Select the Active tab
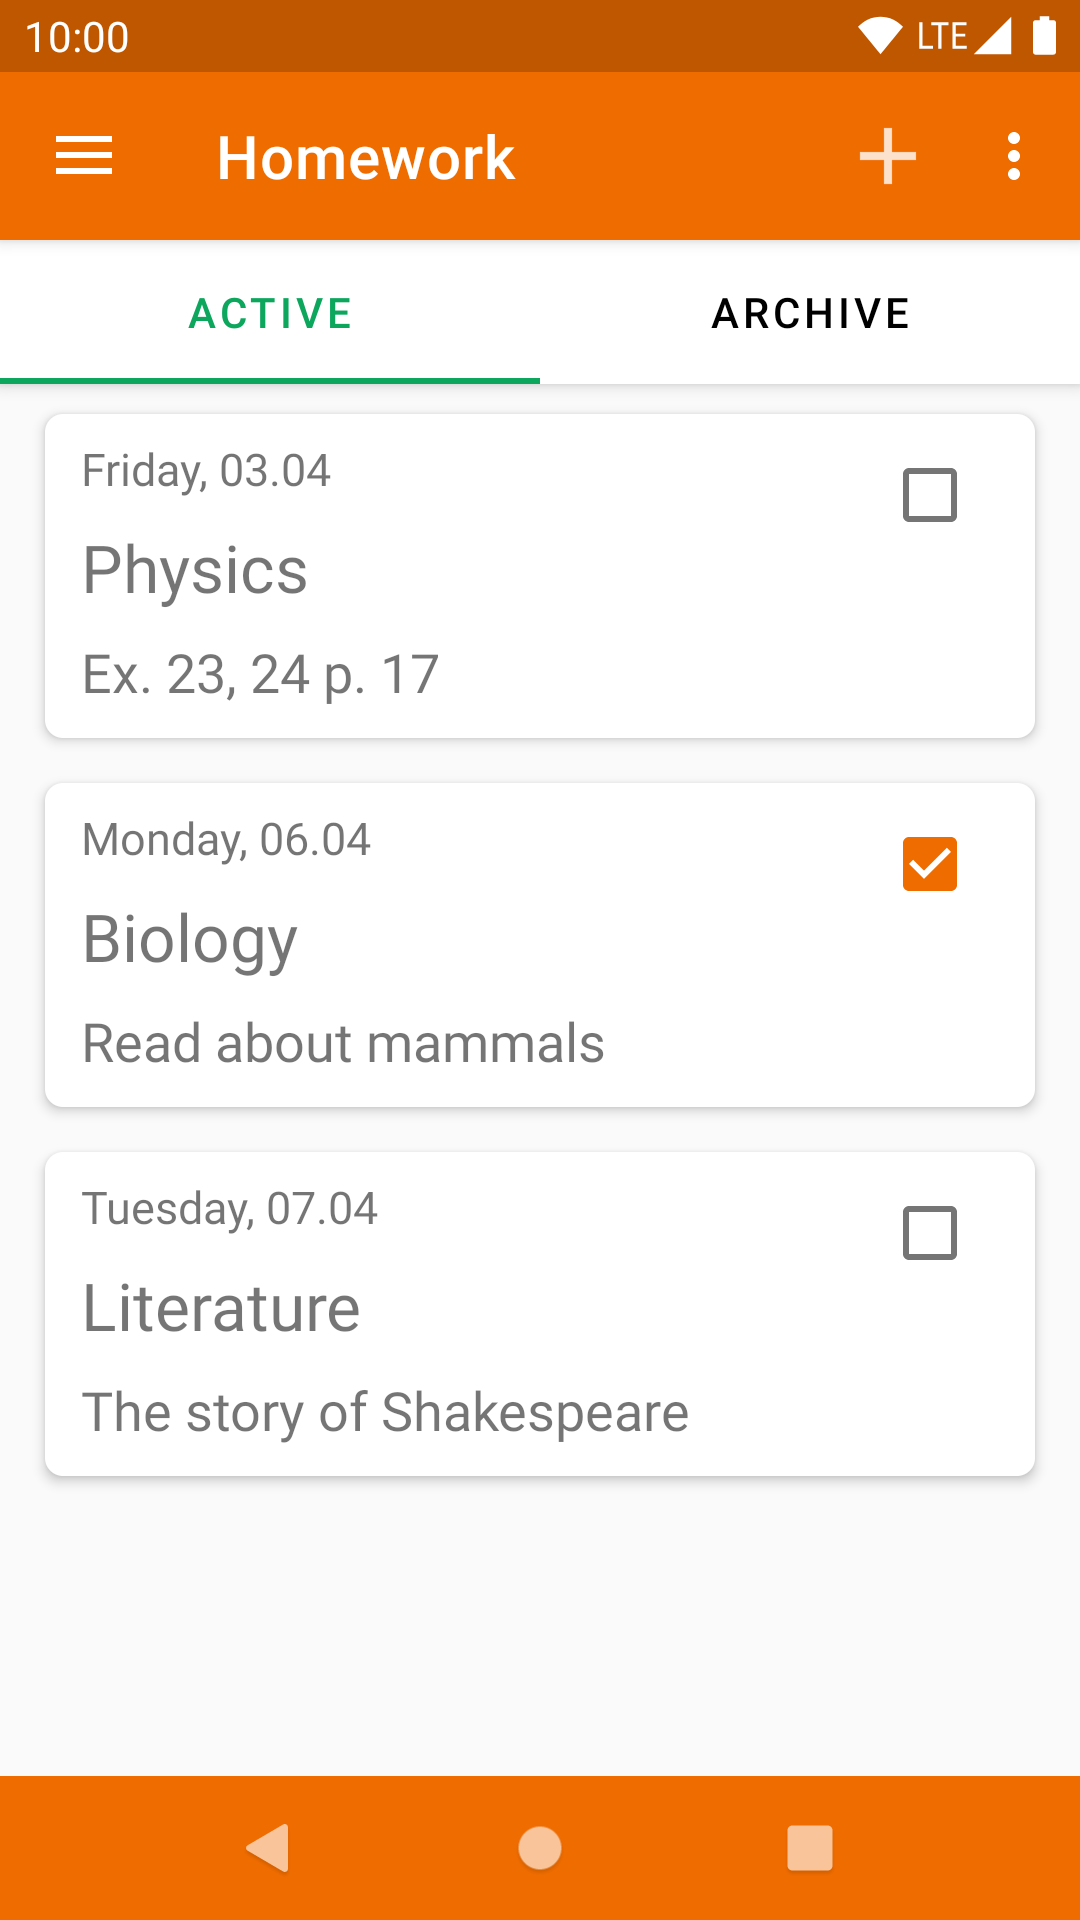Screen dimensions: 1080x1920 pyautogui.click(x=270, y=313)
